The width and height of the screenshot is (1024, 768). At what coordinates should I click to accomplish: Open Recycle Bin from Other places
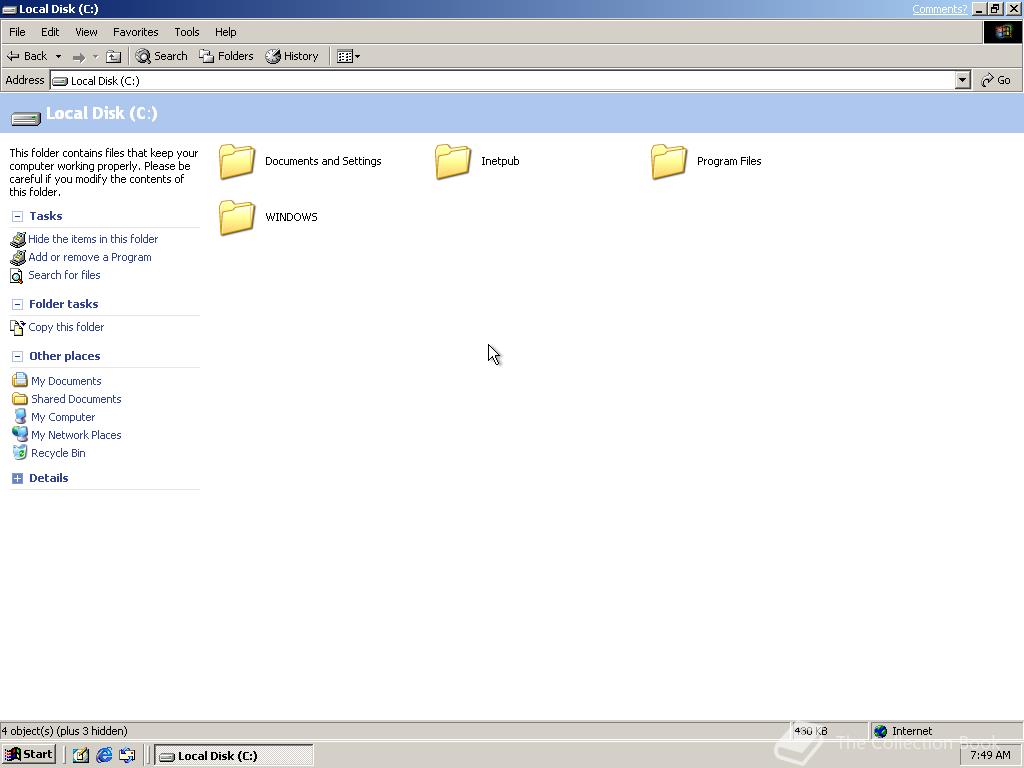(x=58, y=453)
